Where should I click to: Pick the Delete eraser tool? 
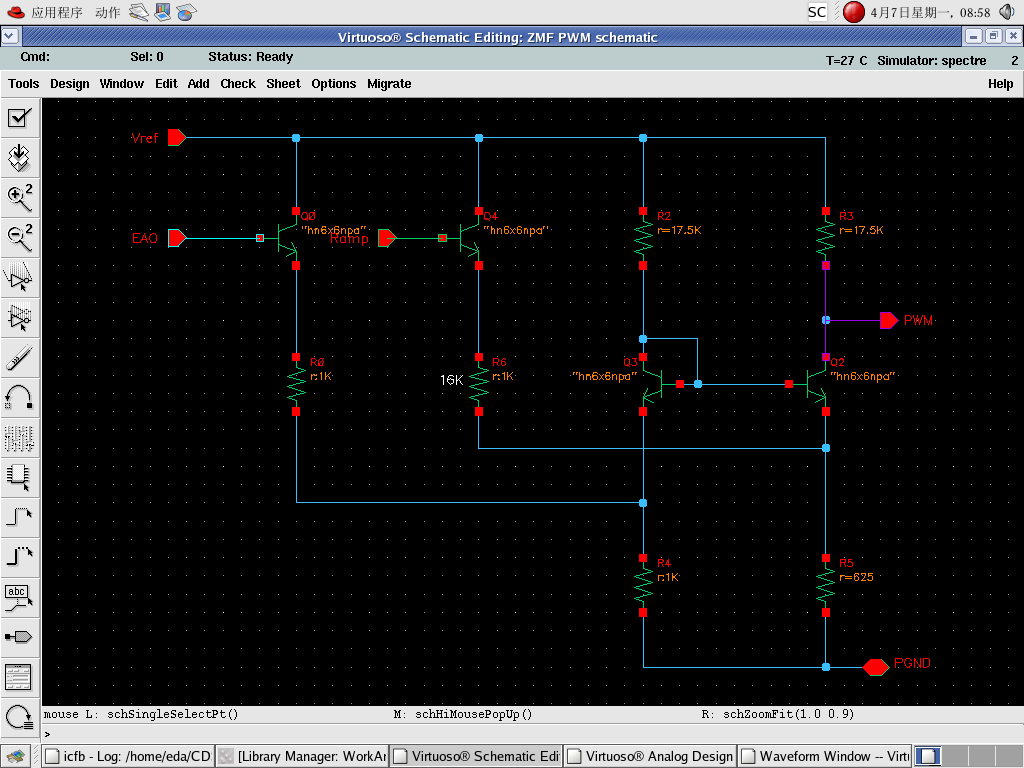click(19, 357)
